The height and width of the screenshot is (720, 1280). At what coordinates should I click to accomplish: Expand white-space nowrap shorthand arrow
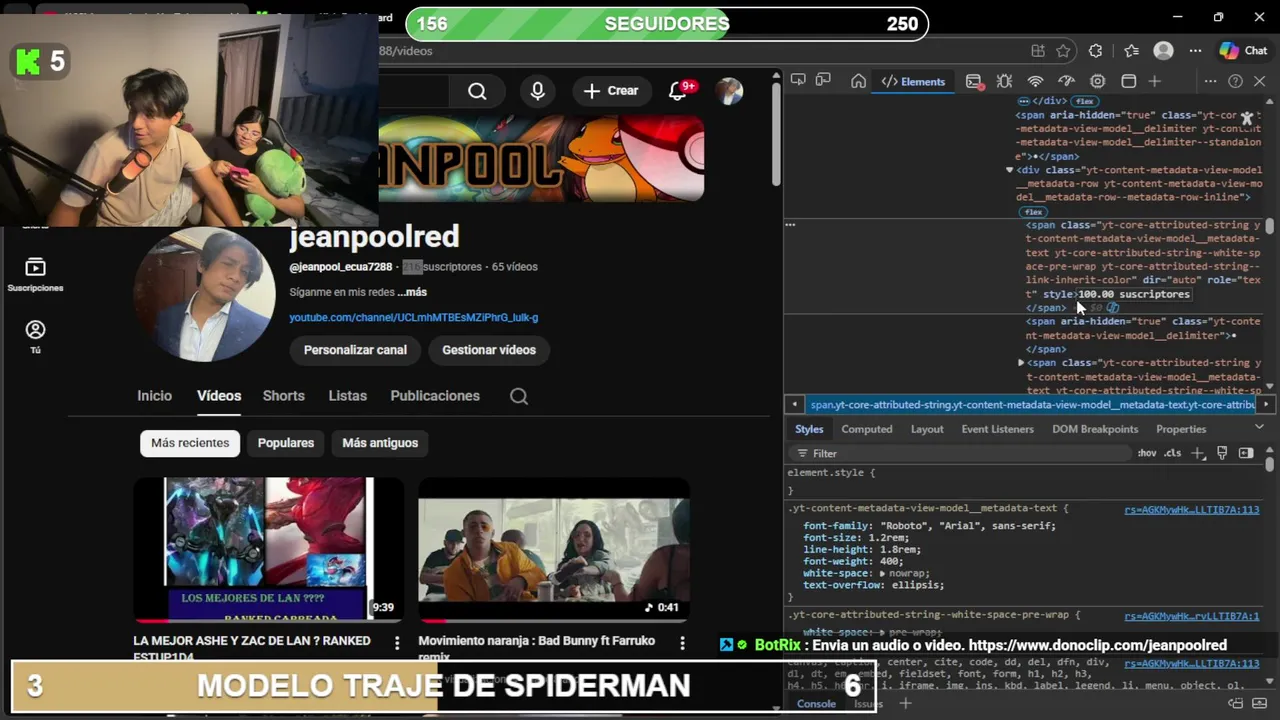tap(882, 574)
